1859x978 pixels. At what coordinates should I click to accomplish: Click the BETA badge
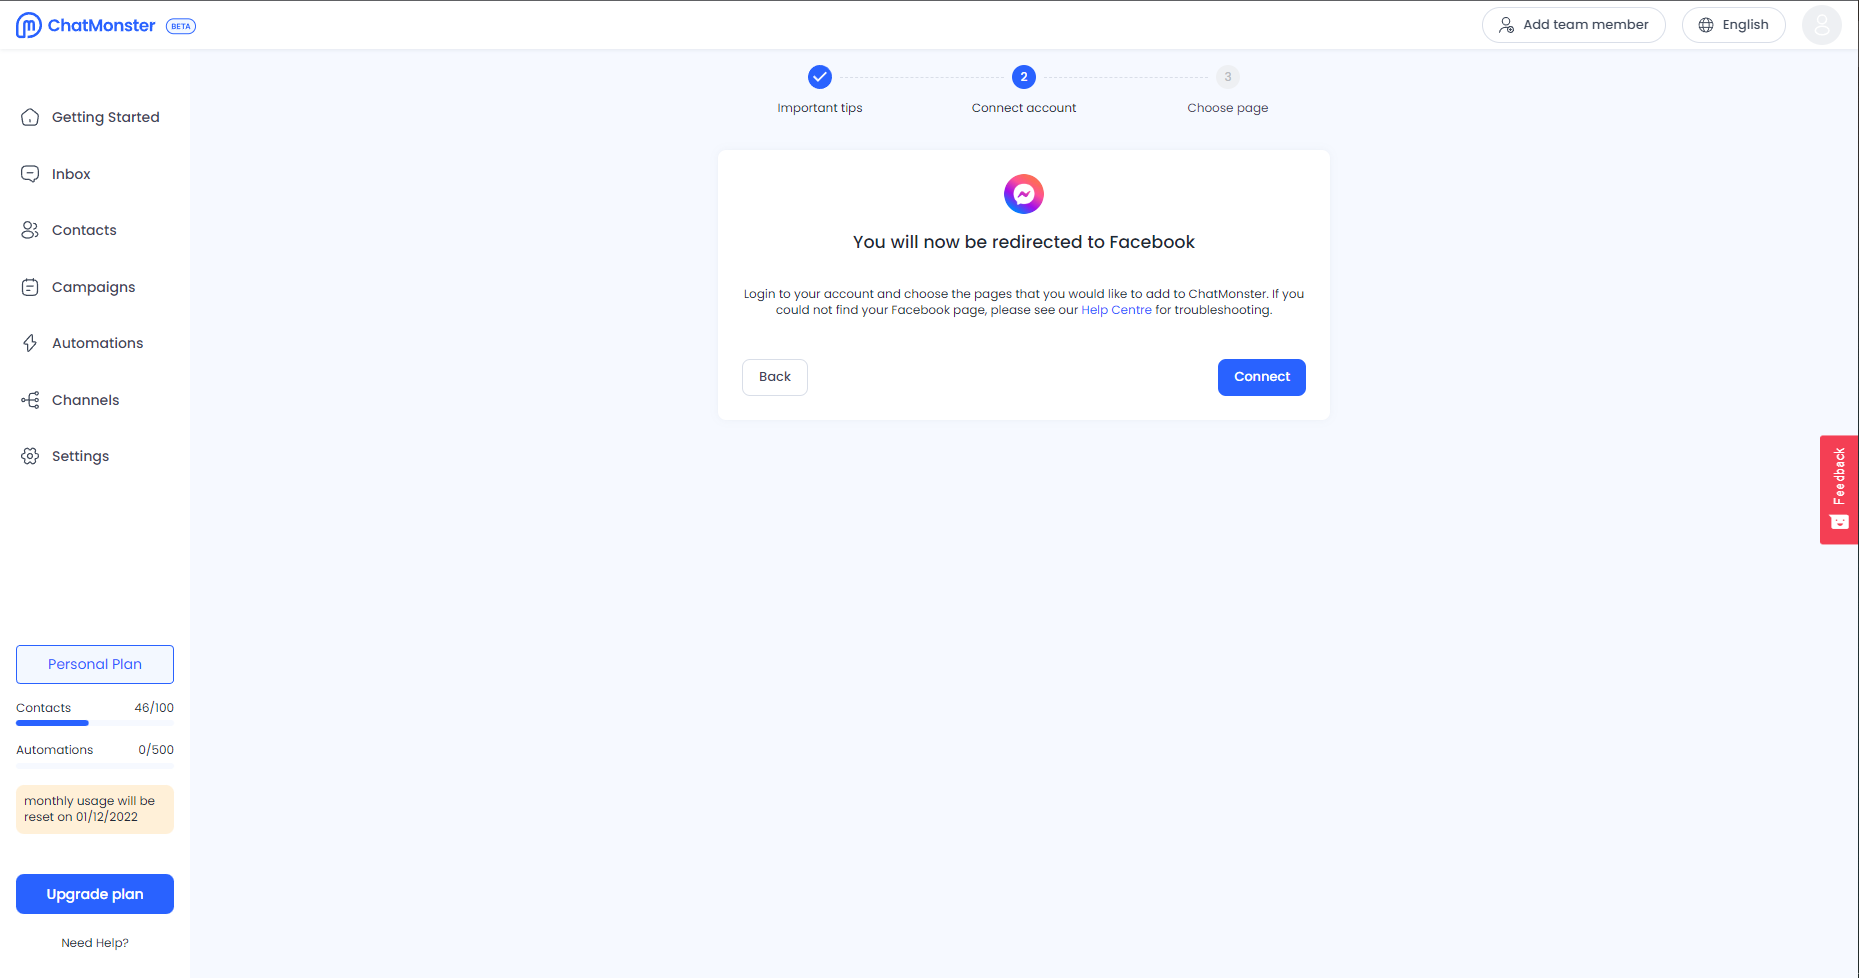click(x=181, y=26)
